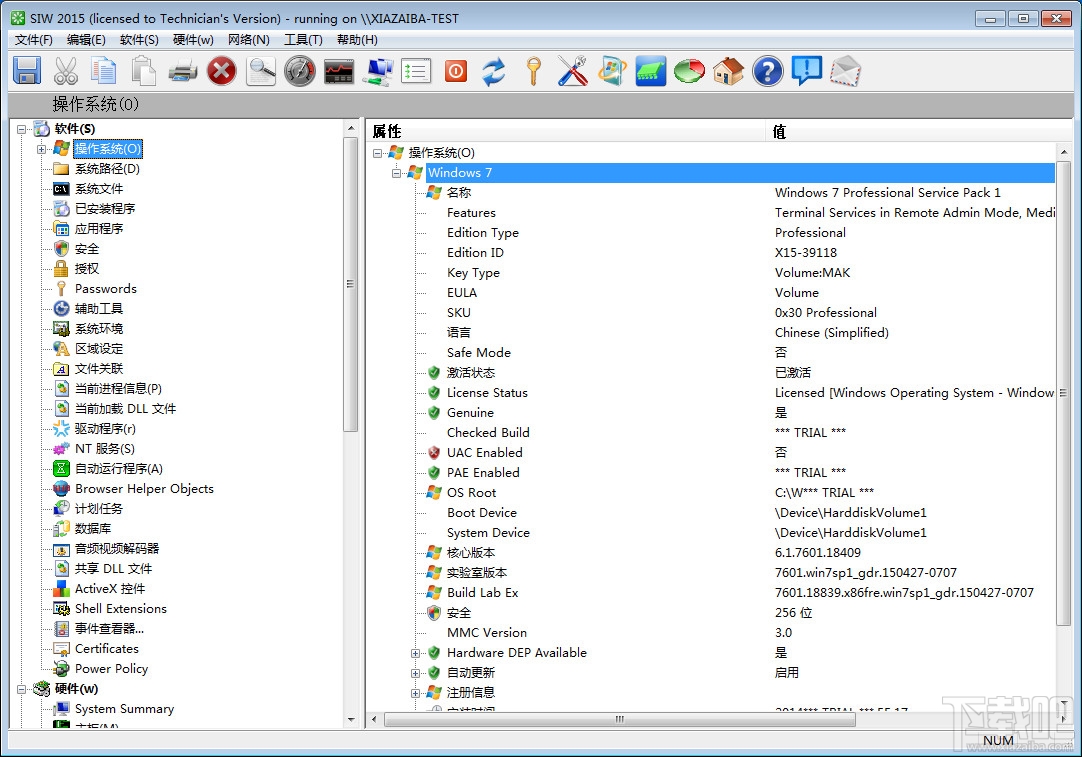Click the properties panel horizontal scrollbar thumb
Screen dimensions: 1082x757
pos(620,720)
